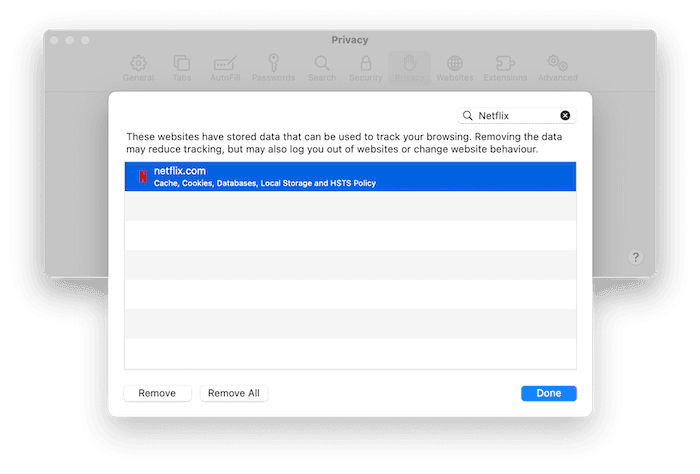Open the Search preferences pane
This screenshot has height=474, width=700.
[322, 68]
